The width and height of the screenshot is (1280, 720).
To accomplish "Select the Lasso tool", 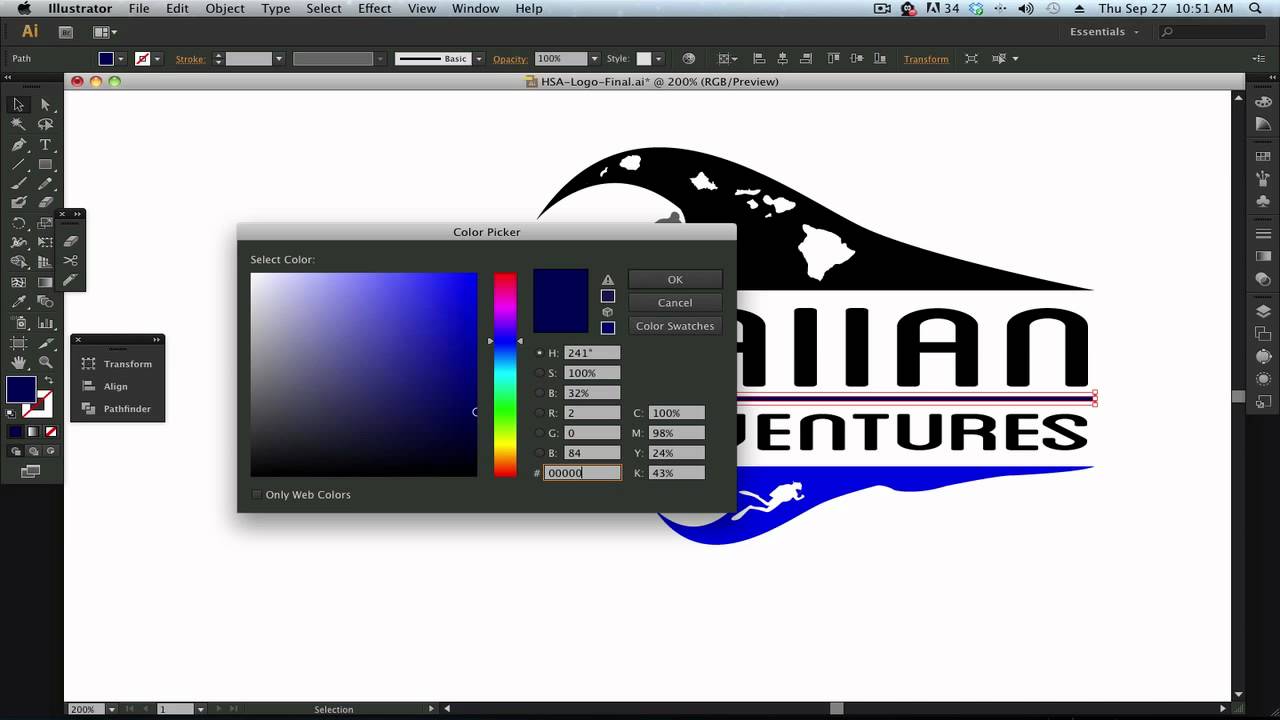I will [x=45, y=124].
